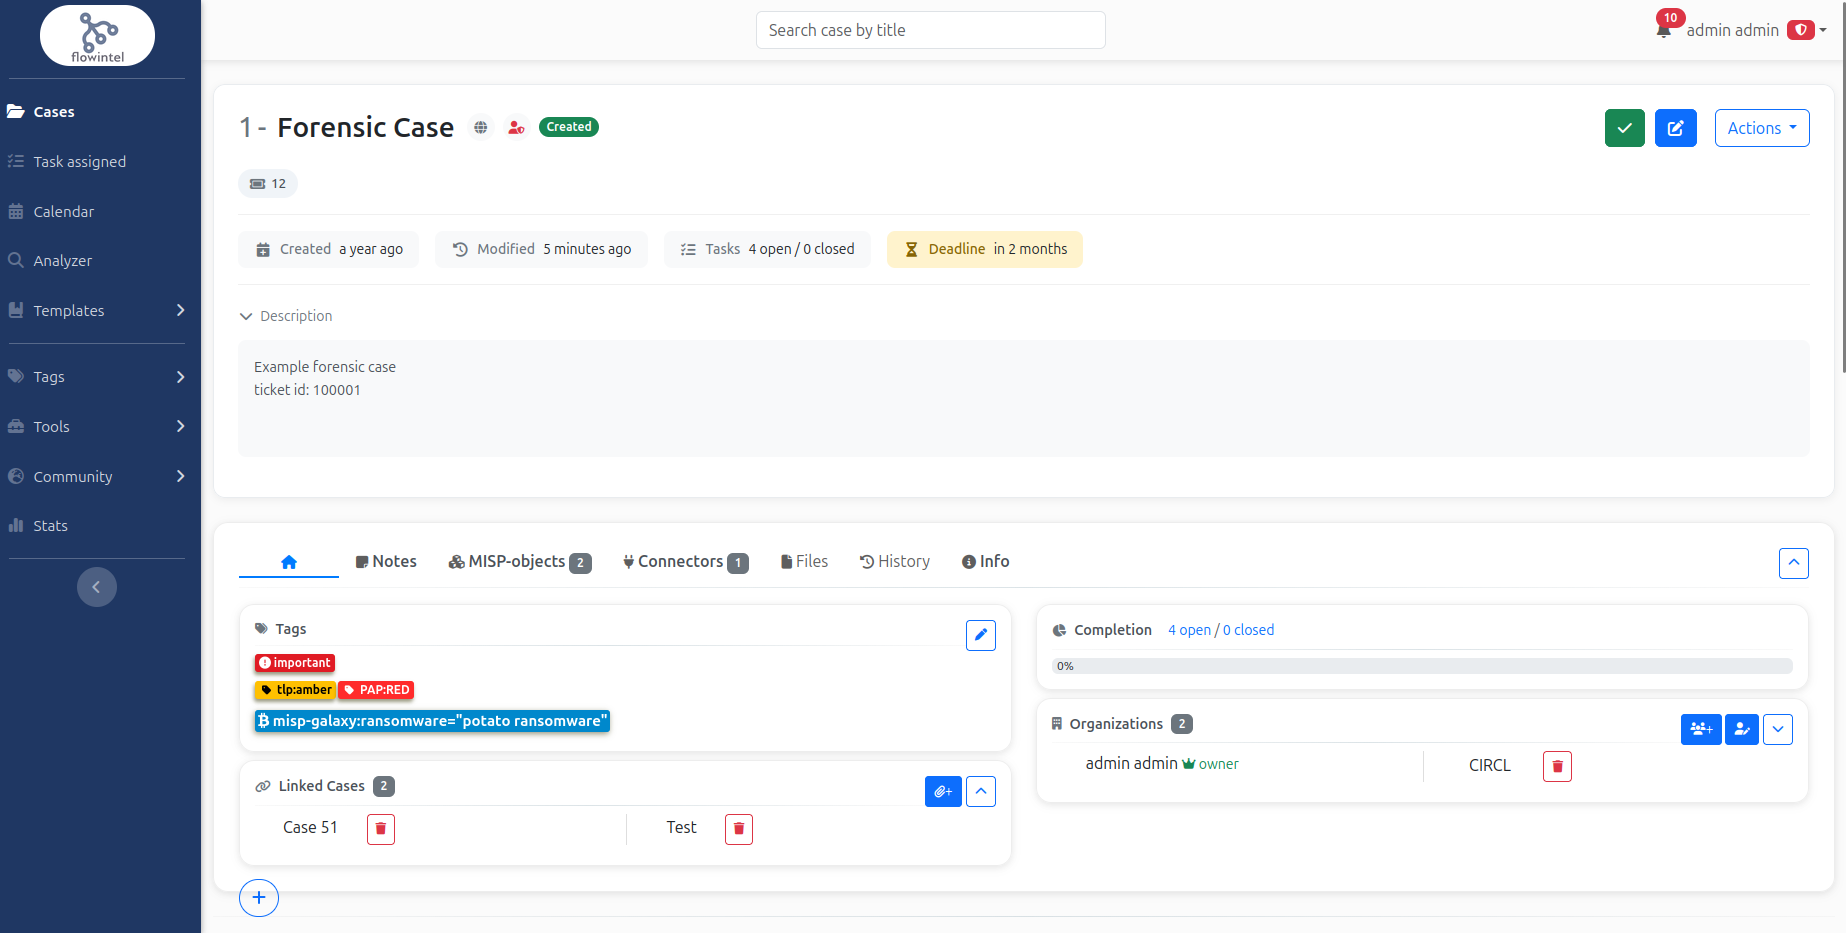This screenshot has height=933, width=1846.
Task: Expand the Organizations panel chevron
Action: [1777, 730]
